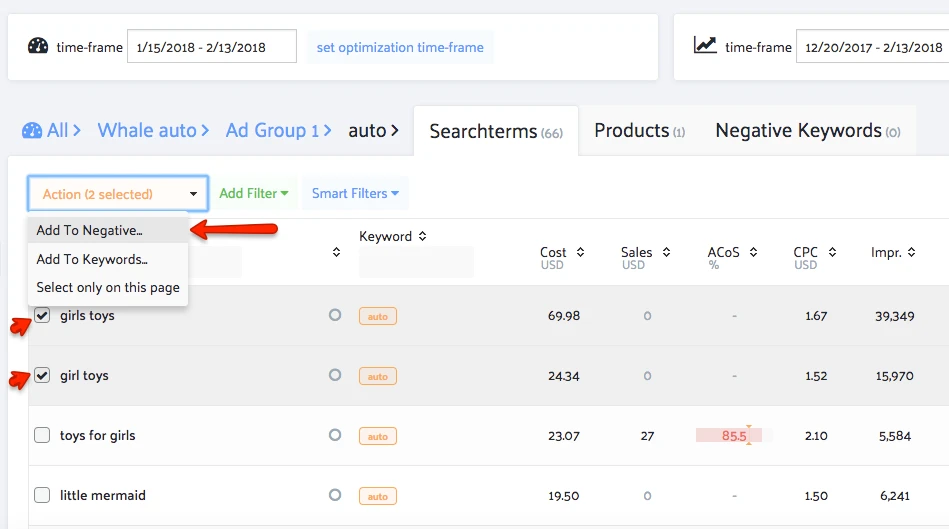Check the little mermaid checkbox

pyautogui.click(x=42, y=495)
